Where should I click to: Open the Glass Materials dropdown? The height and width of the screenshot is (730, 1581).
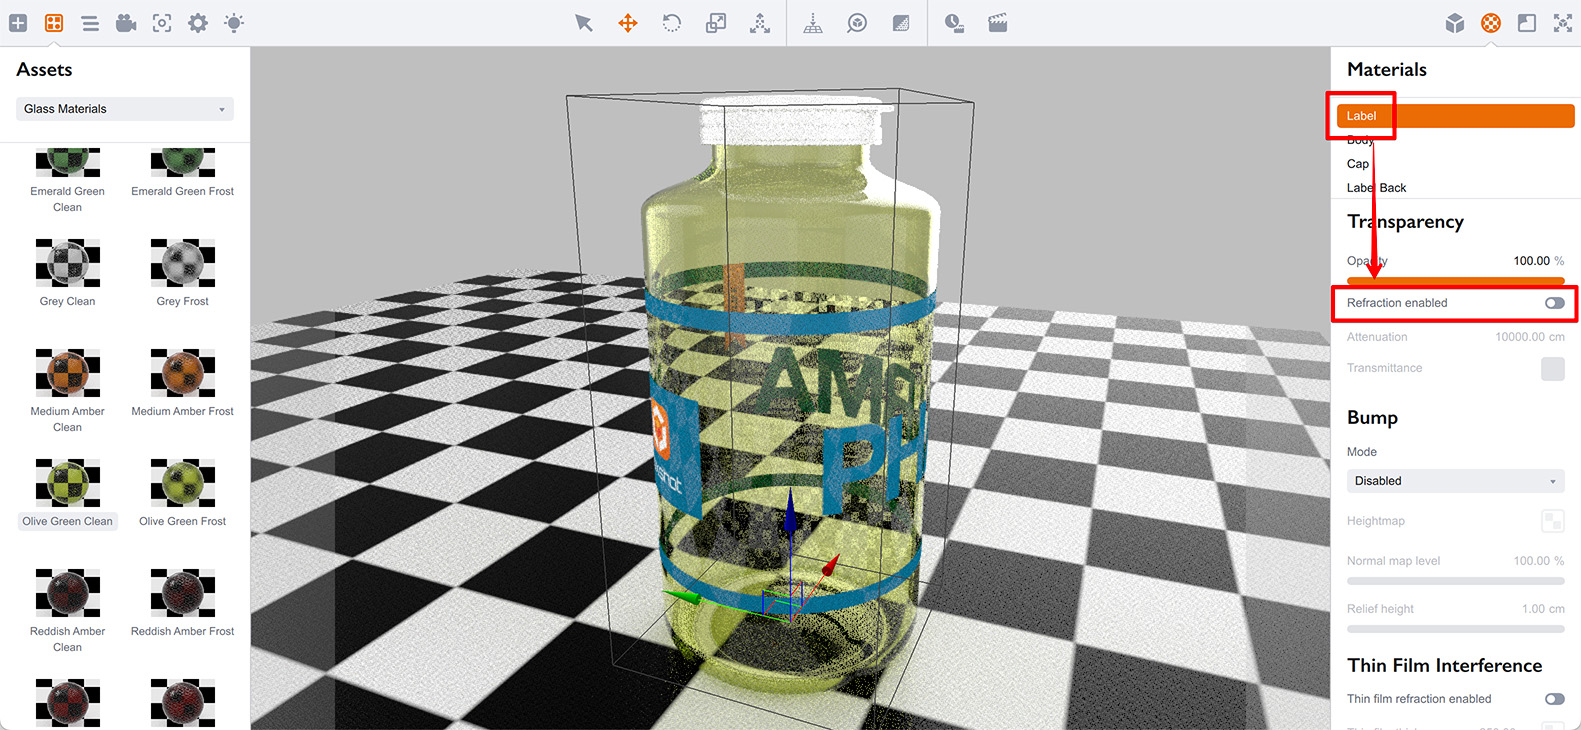(x=125, y=109)
